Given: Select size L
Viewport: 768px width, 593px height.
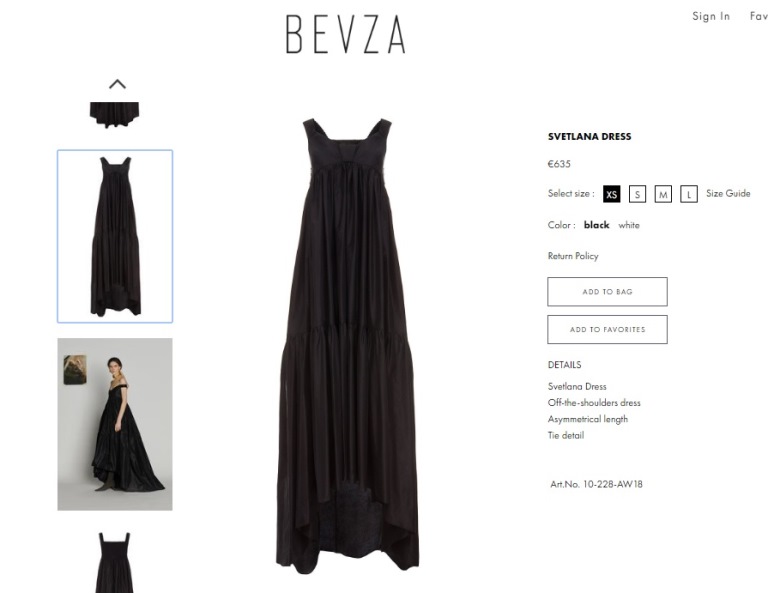Looking at the screenshot, I should click(x=689, y=194).
